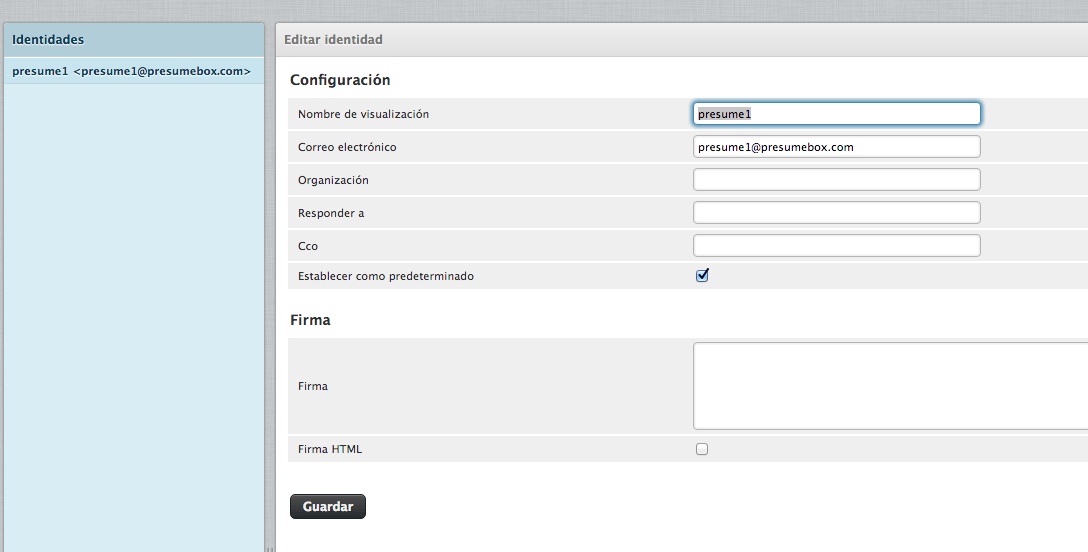Click inside the large Firma text area

(x=890, y=386)
